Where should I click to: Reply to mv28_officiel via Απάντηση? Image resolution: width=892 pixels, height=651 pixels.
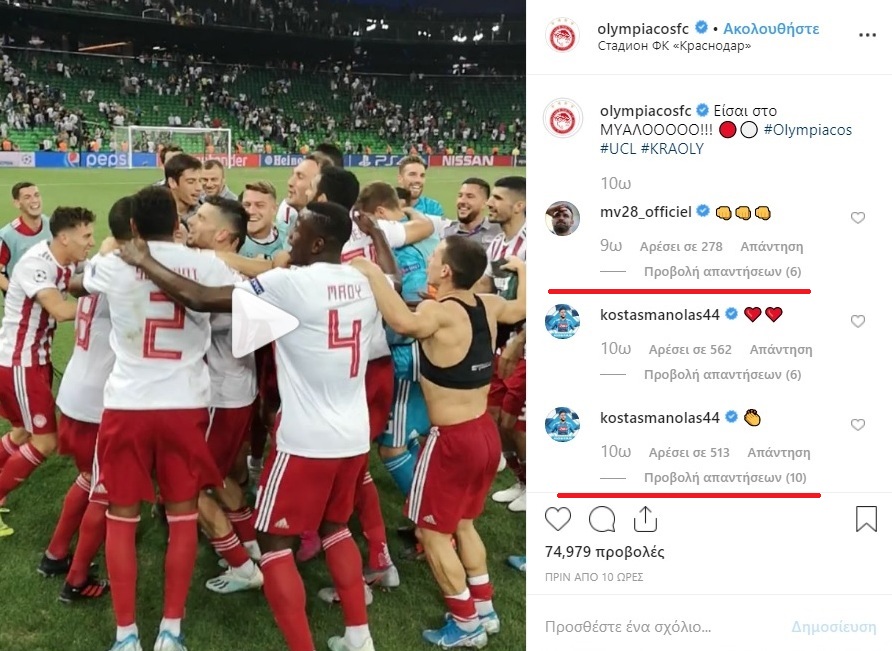[x=771, y=247]
